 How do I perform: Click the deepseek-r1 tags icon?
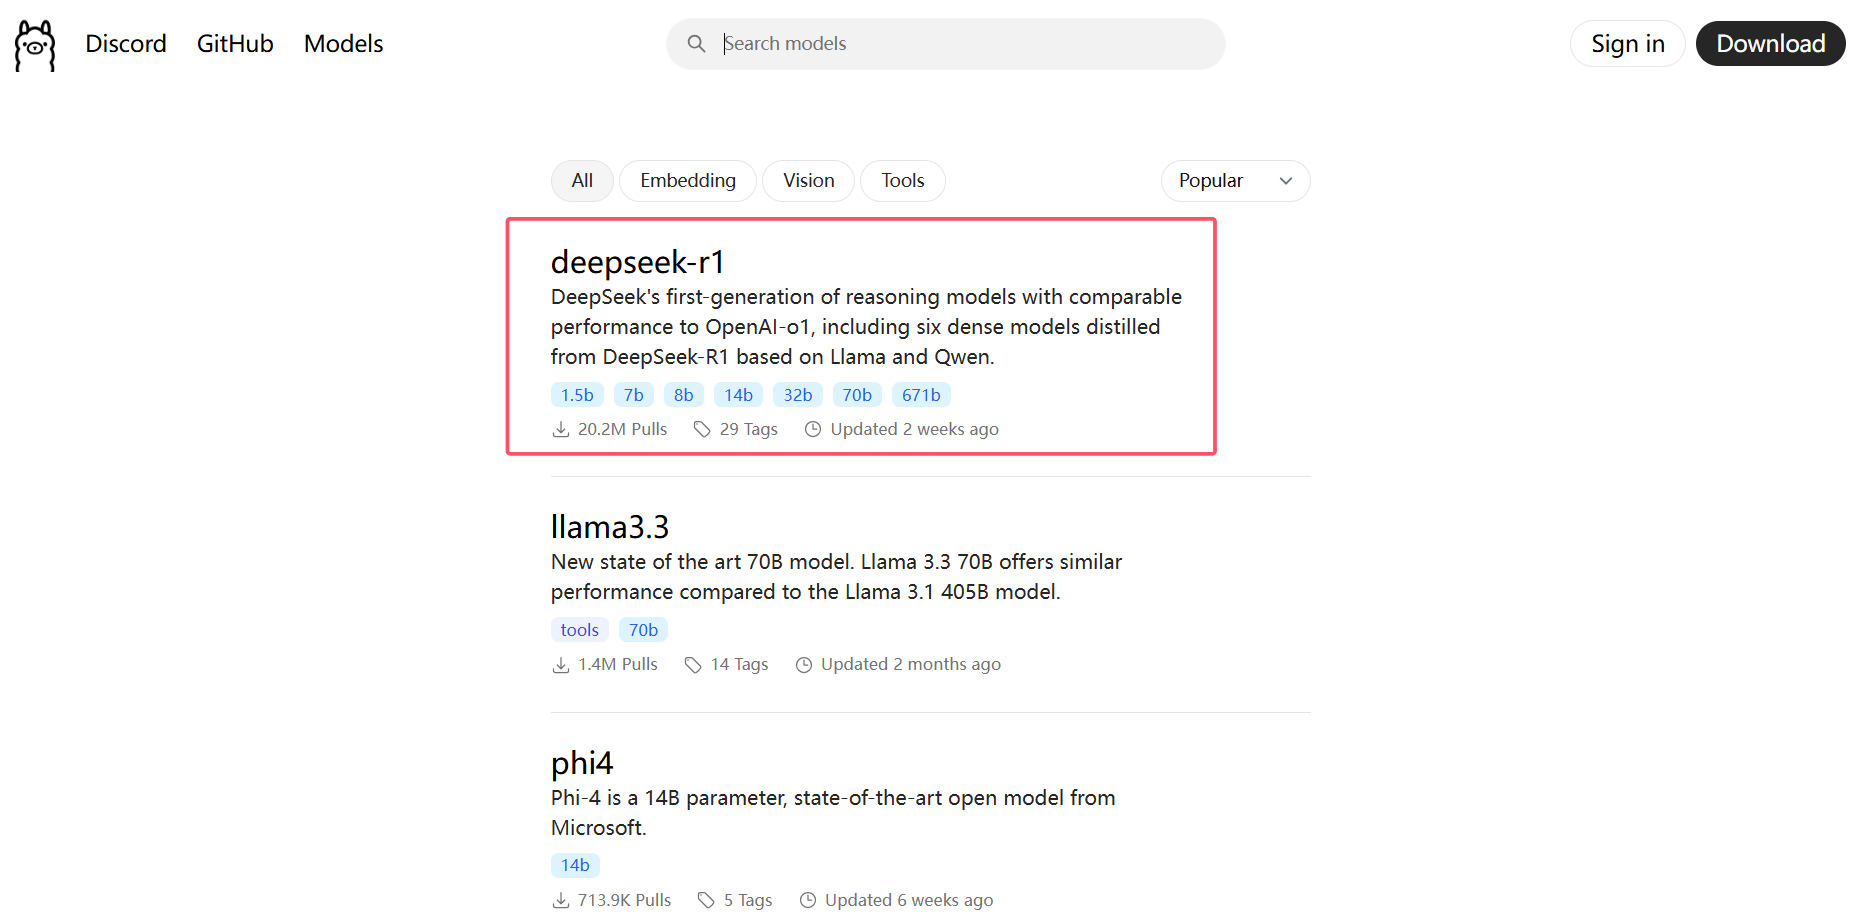(702, 429)
